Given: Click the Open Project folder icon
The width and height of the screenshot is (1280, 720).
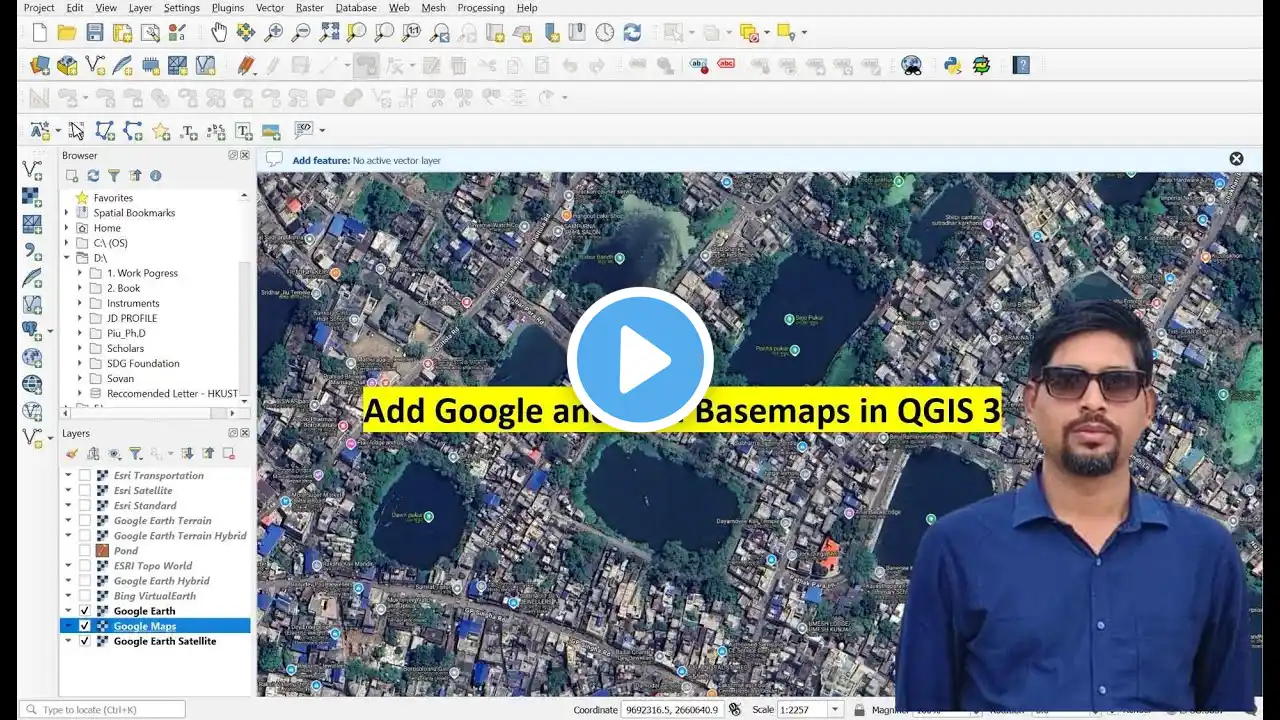Looking at the screenshot, I should [x=67, y=33].
